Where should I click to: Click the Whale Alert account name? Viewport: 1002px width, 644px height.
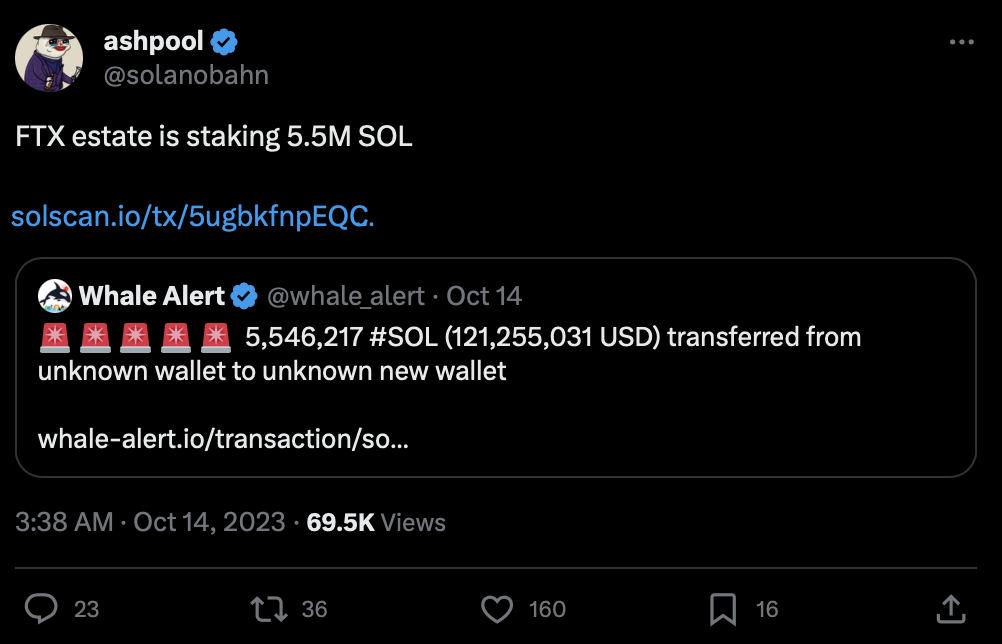click(x=151, y=296)
